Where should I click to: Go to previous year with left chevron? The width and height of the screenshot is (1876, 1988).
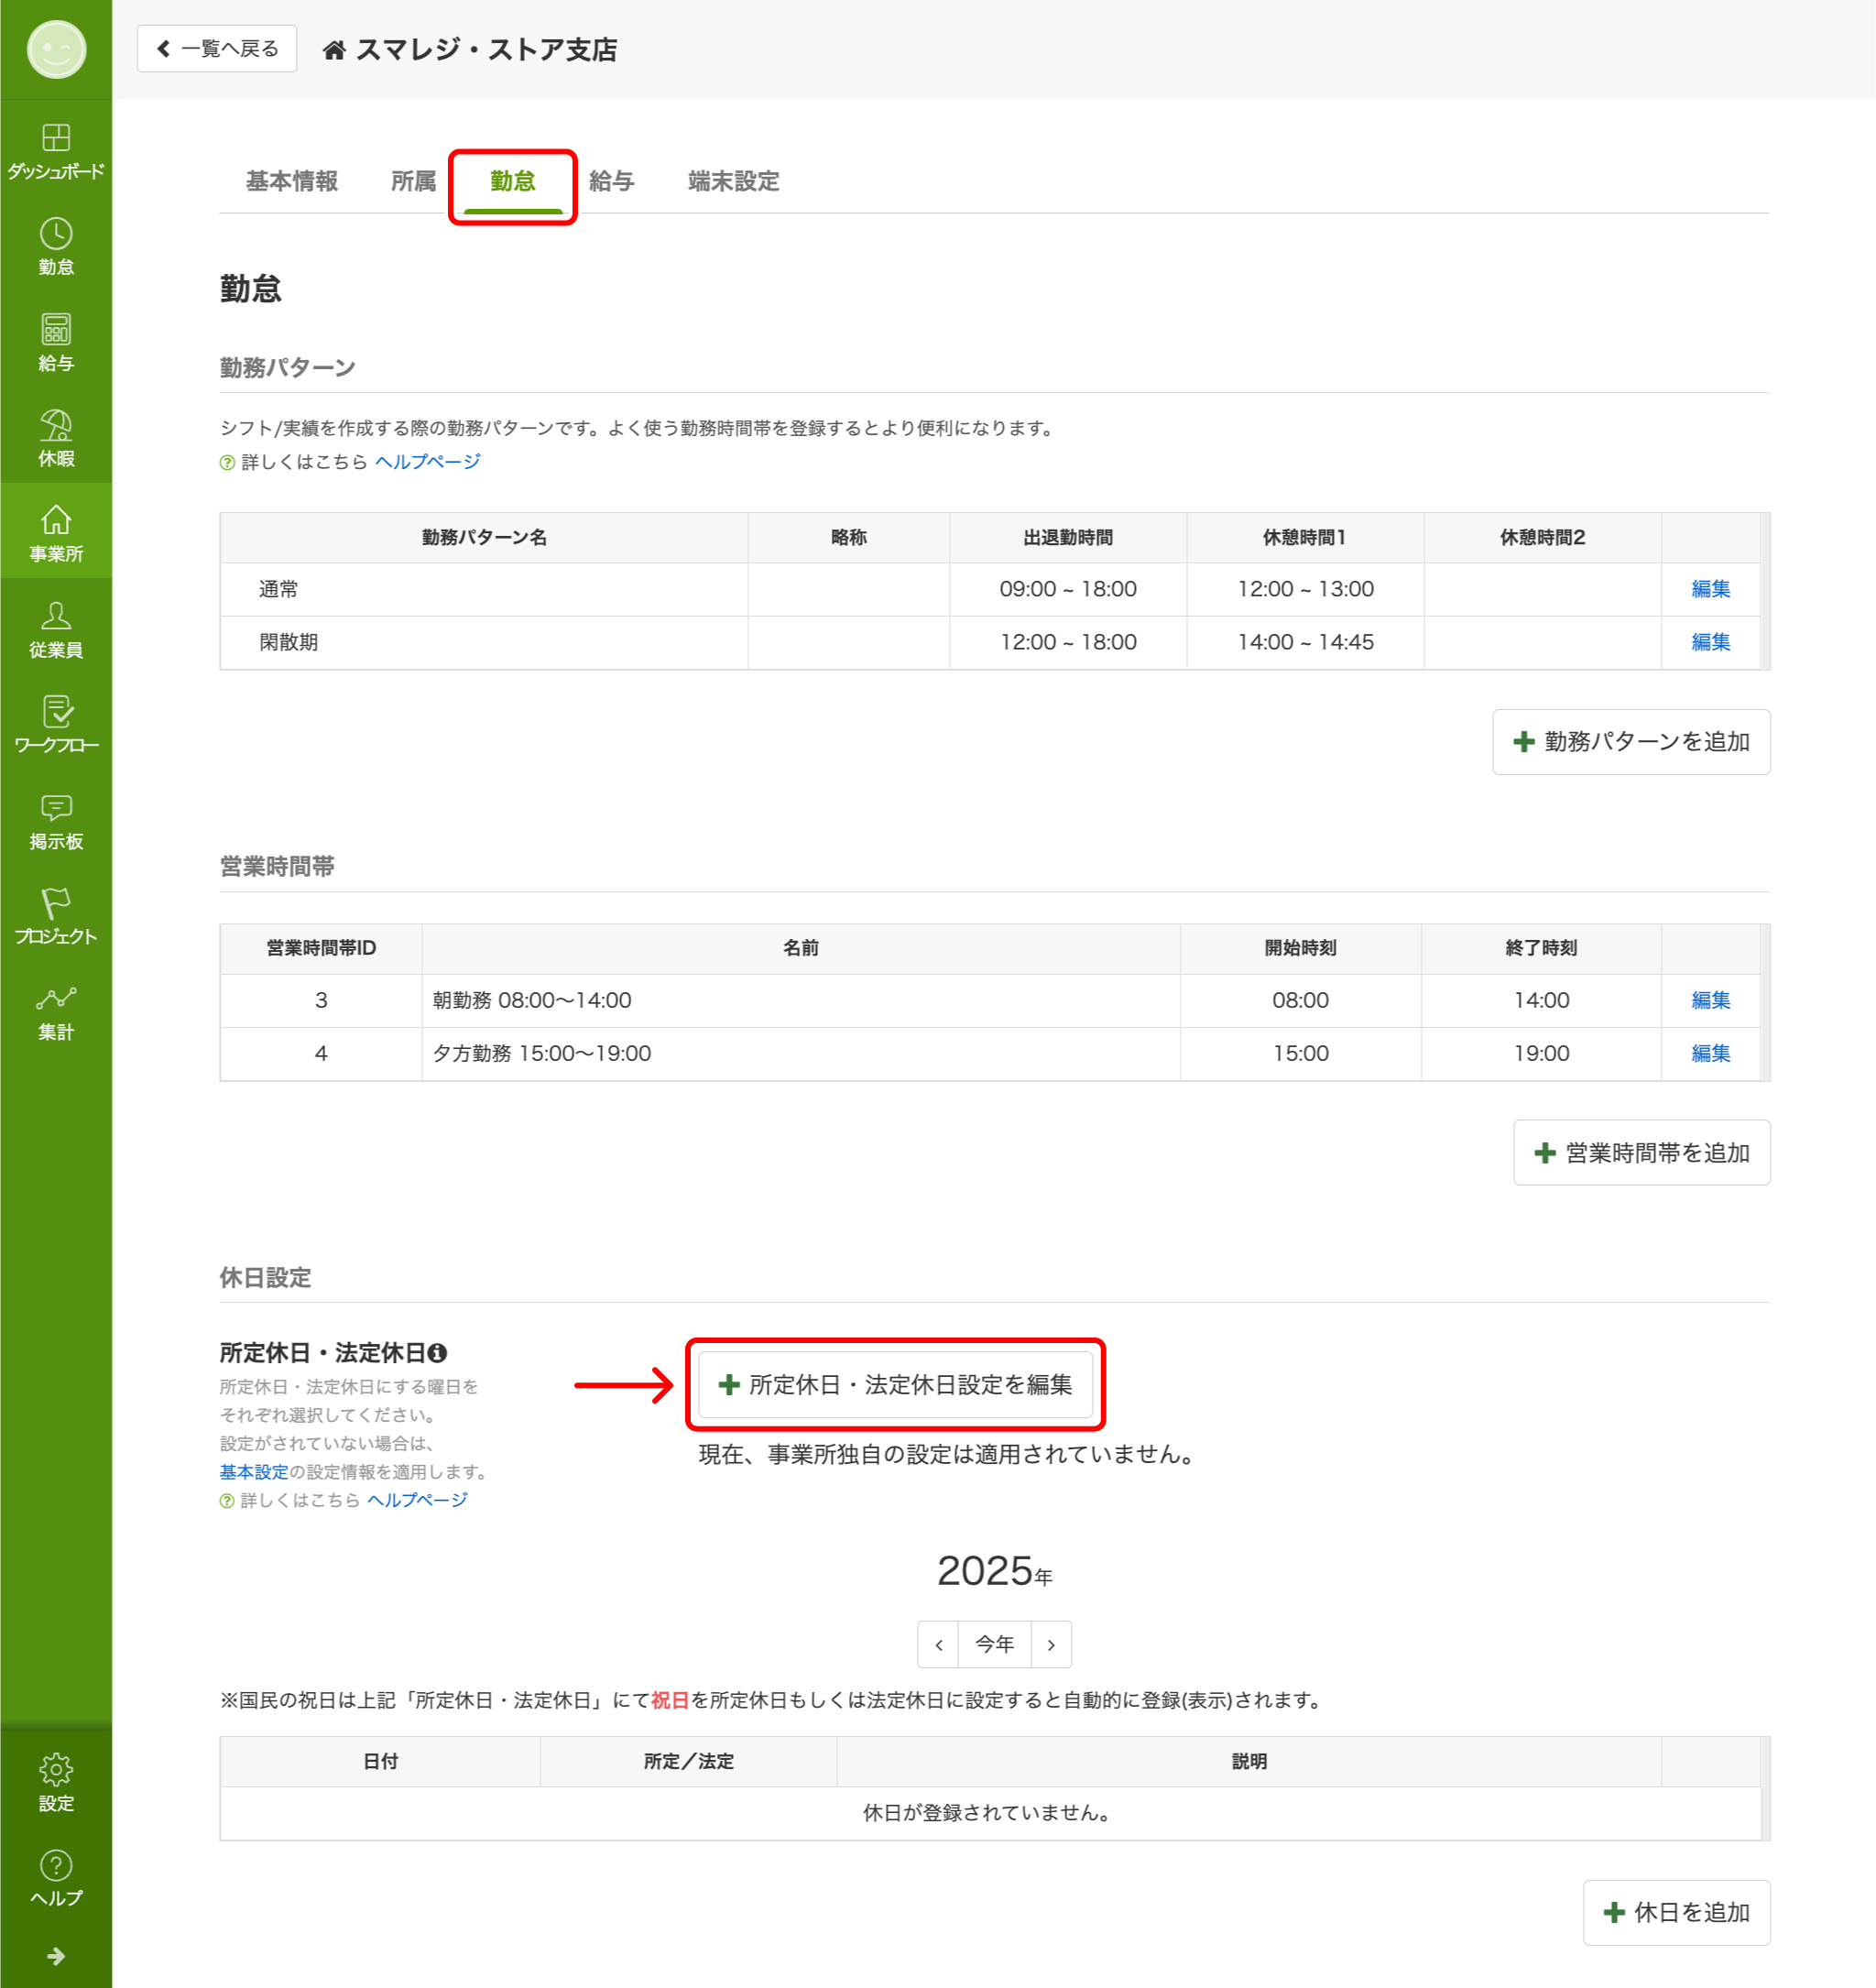pos(938,1645)
